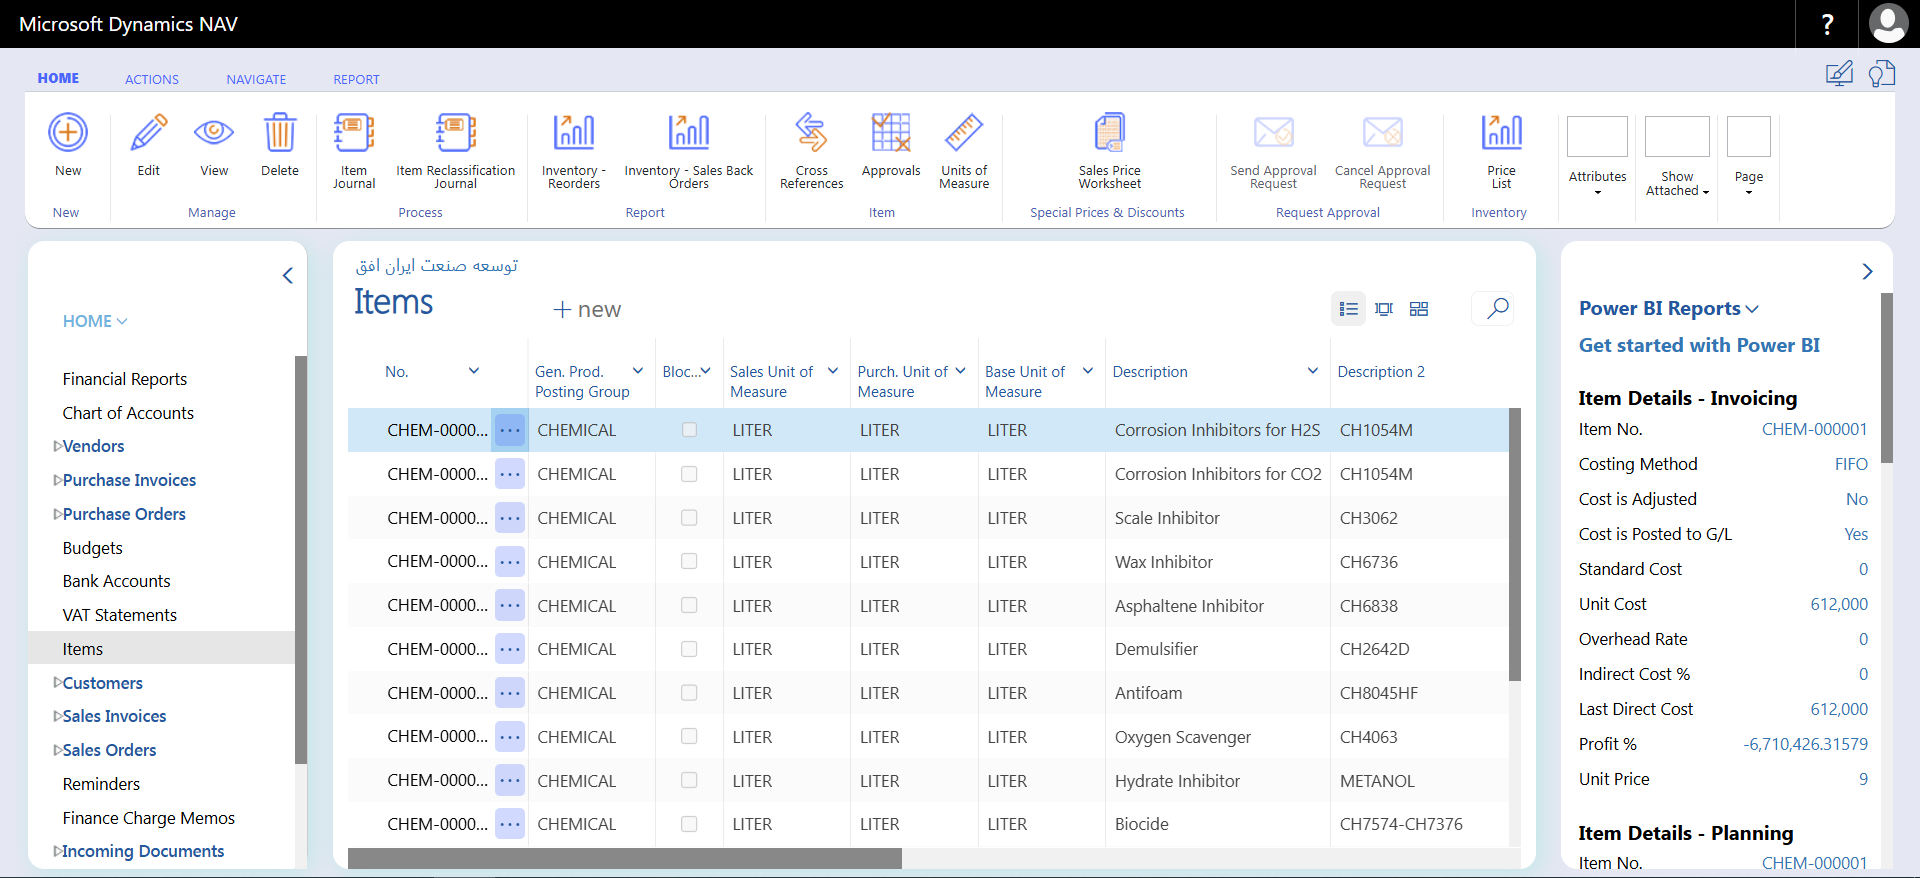Click Unit Cost value 612,000
Image resolution: width=1920 pixels, height=878 pixels.
(1839, 604)
